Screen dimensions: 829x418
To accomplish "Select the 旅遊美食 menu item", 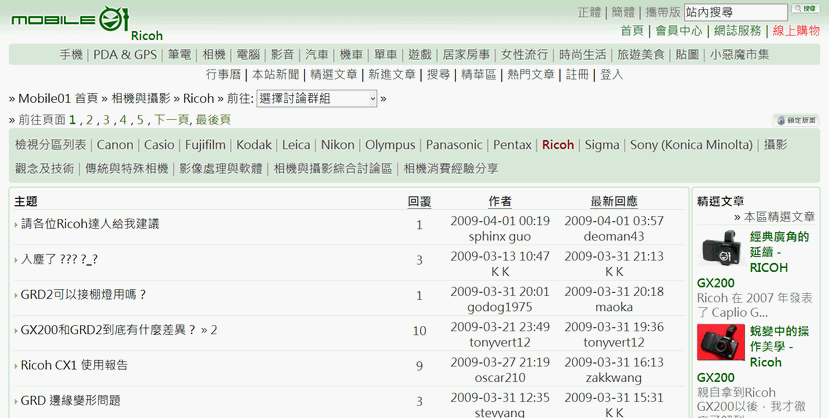I will tap(641, 54).
